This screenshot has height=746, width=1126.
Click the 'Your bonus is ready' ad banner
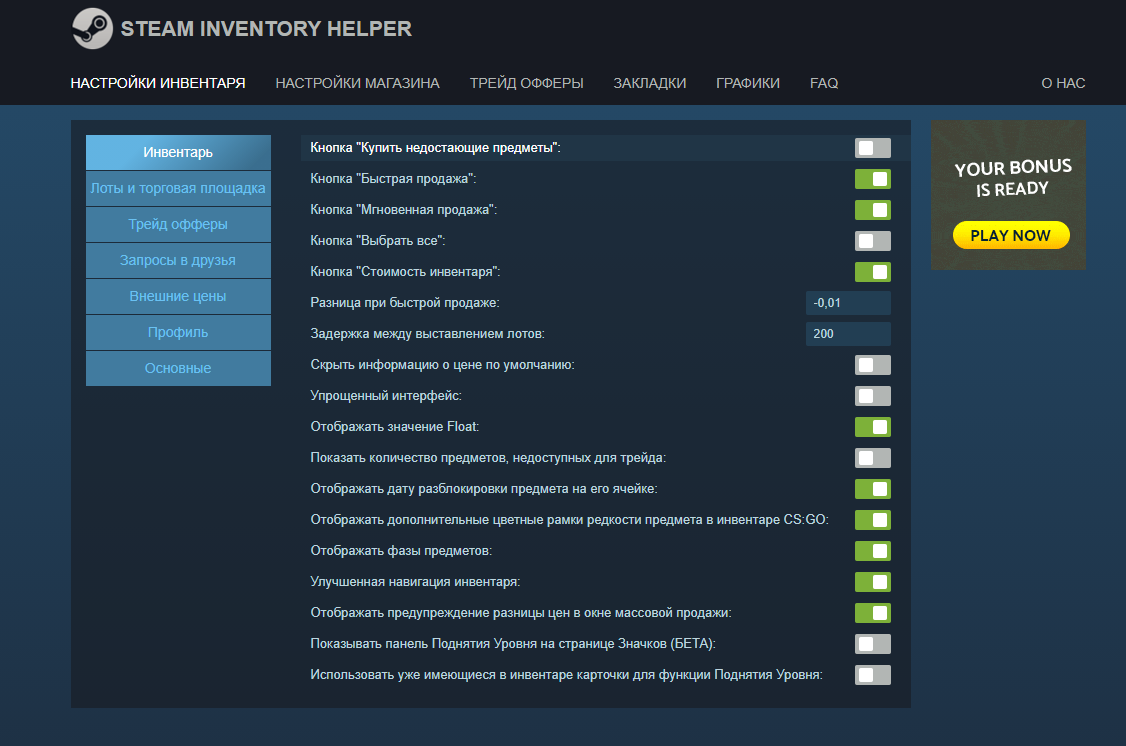tap(1008, 195)
